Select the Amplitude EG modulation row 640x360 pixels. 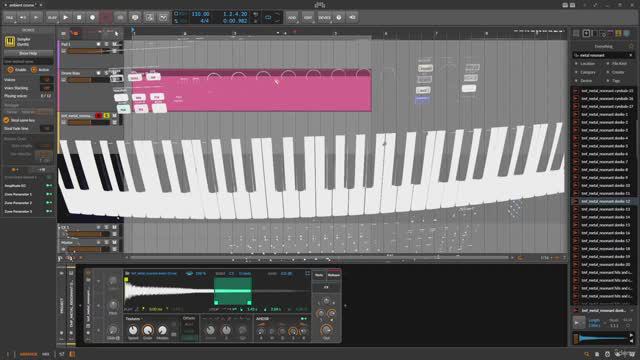pyautogui.click(x=28, y=186)
